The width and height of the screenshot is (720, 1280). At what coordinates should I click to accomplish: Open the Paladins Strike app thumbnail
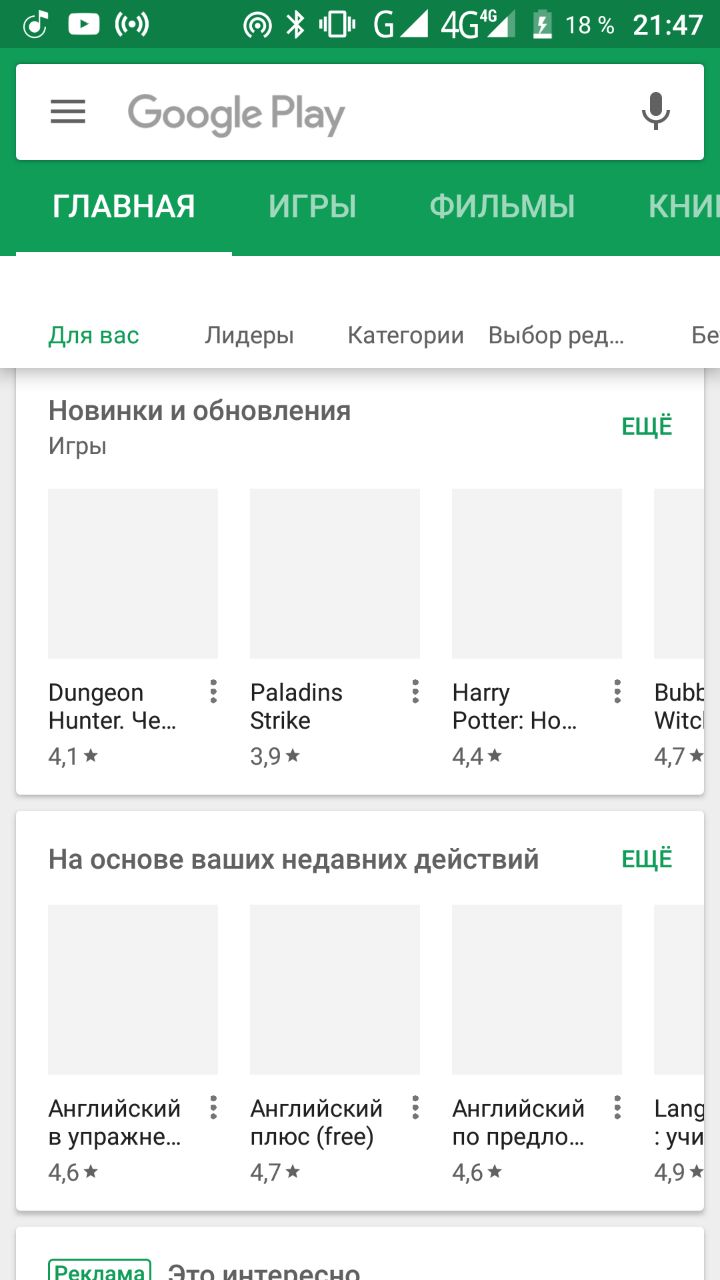(335, 574)
